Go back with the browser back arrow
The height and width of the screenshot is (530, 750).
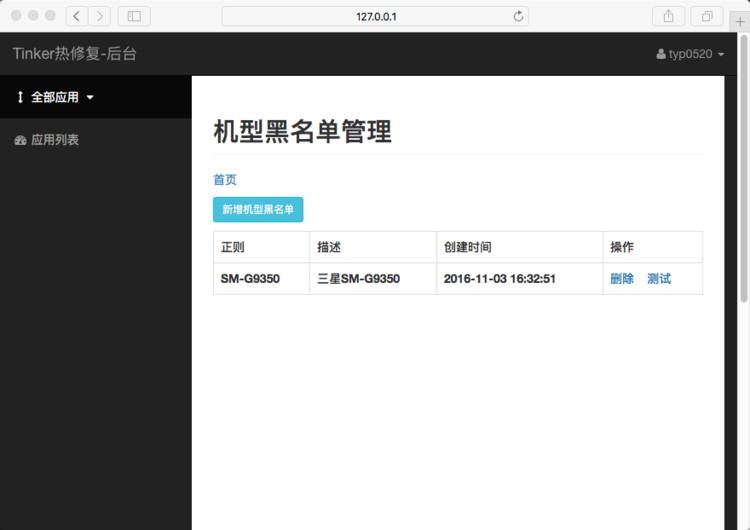[77, 16]
